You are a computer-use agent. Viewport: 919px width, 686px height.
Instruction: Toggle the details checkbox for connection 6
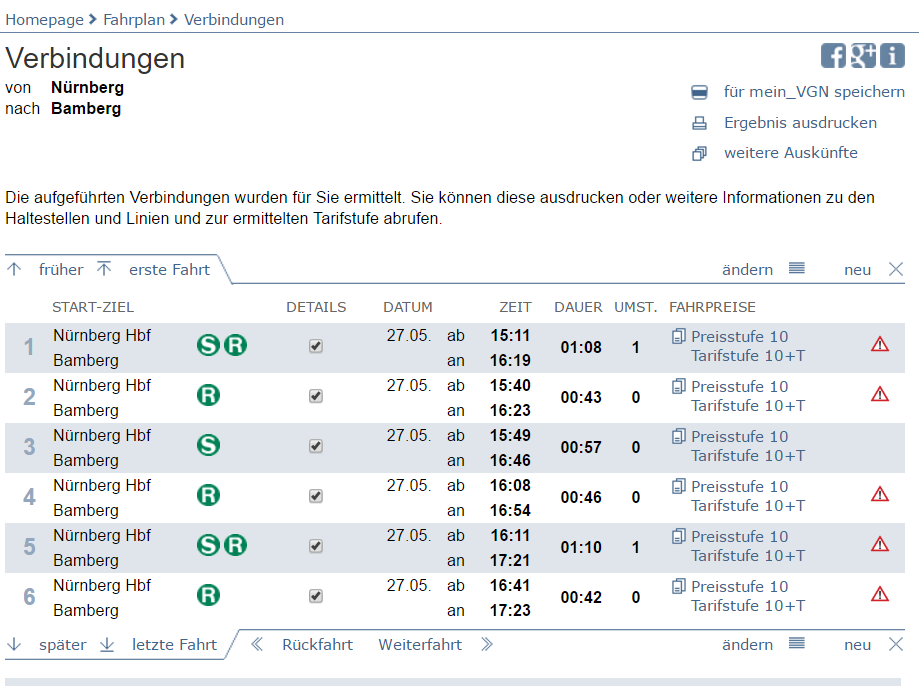316,596
